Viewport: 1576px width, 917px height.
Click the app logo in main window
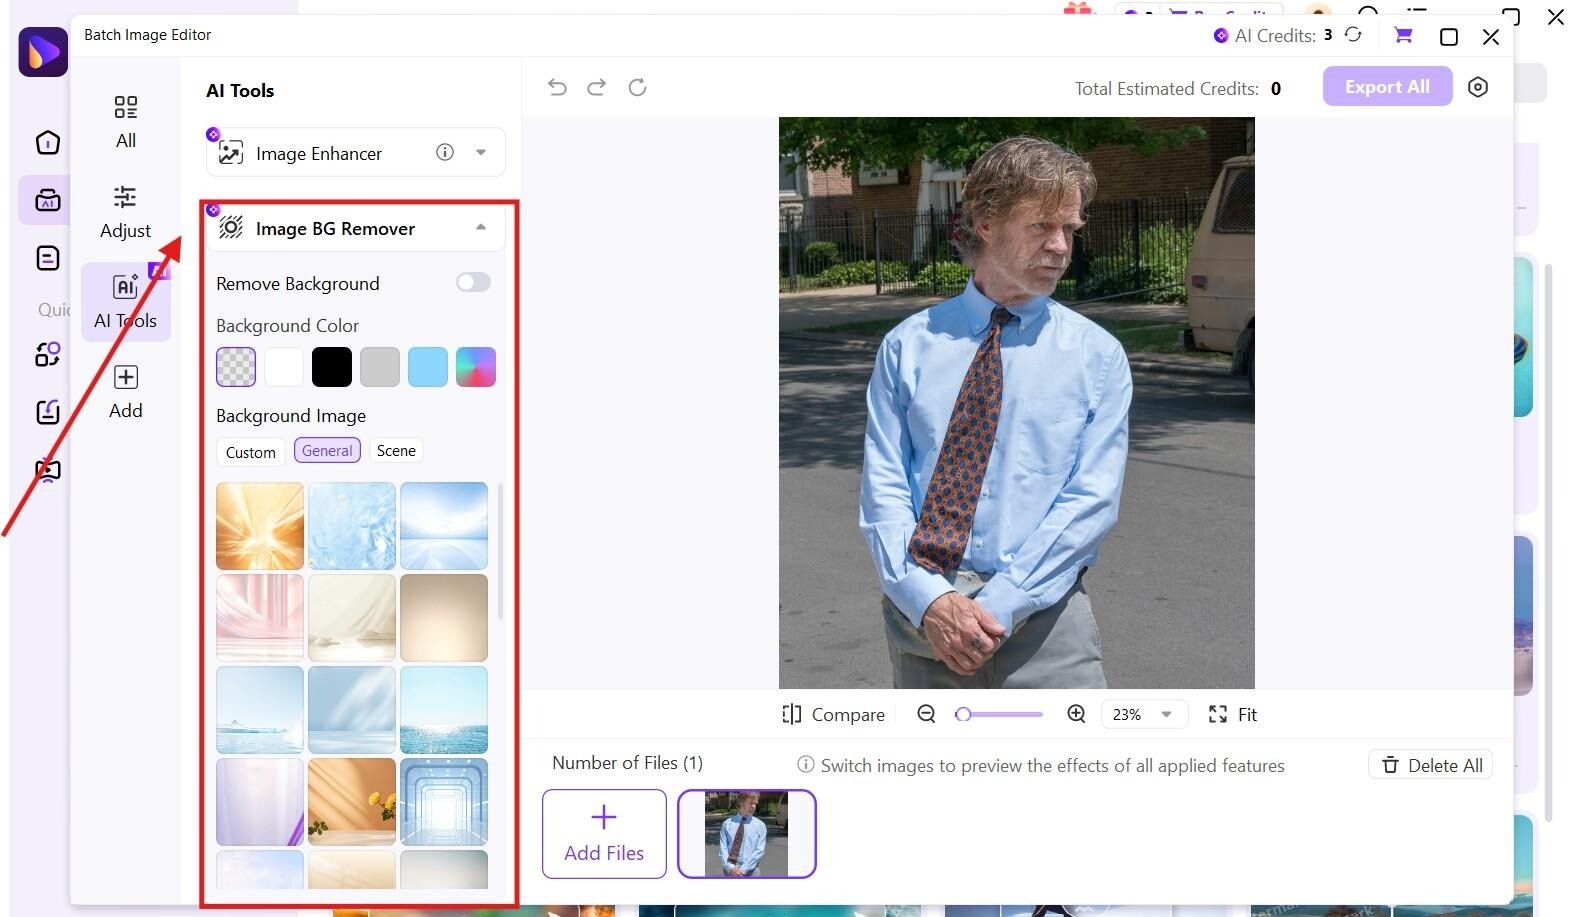point(43,51)
